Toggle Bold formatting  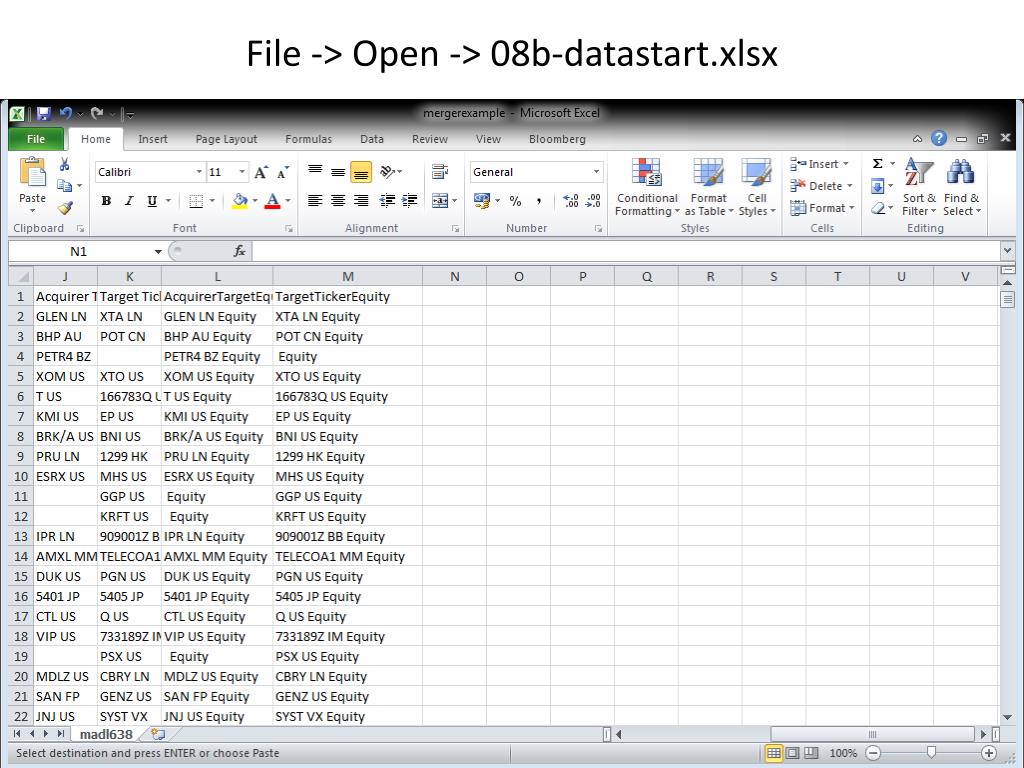tap(106, 201)
